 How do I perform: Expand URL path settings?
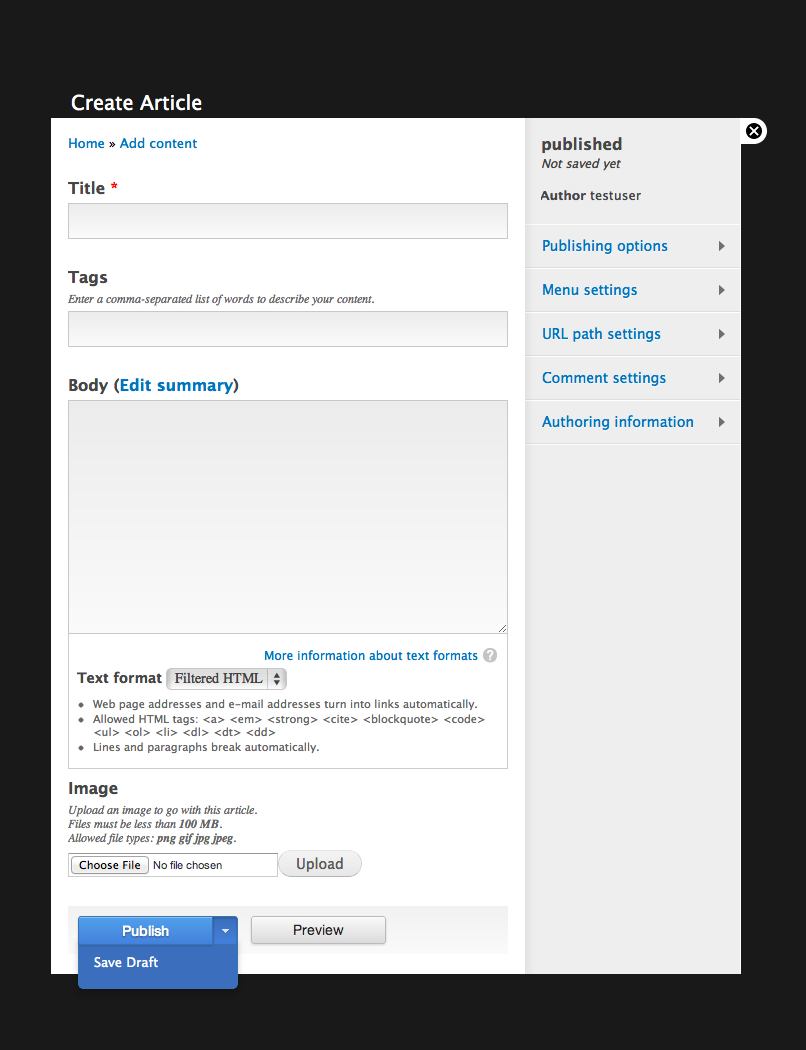(600, 333)
